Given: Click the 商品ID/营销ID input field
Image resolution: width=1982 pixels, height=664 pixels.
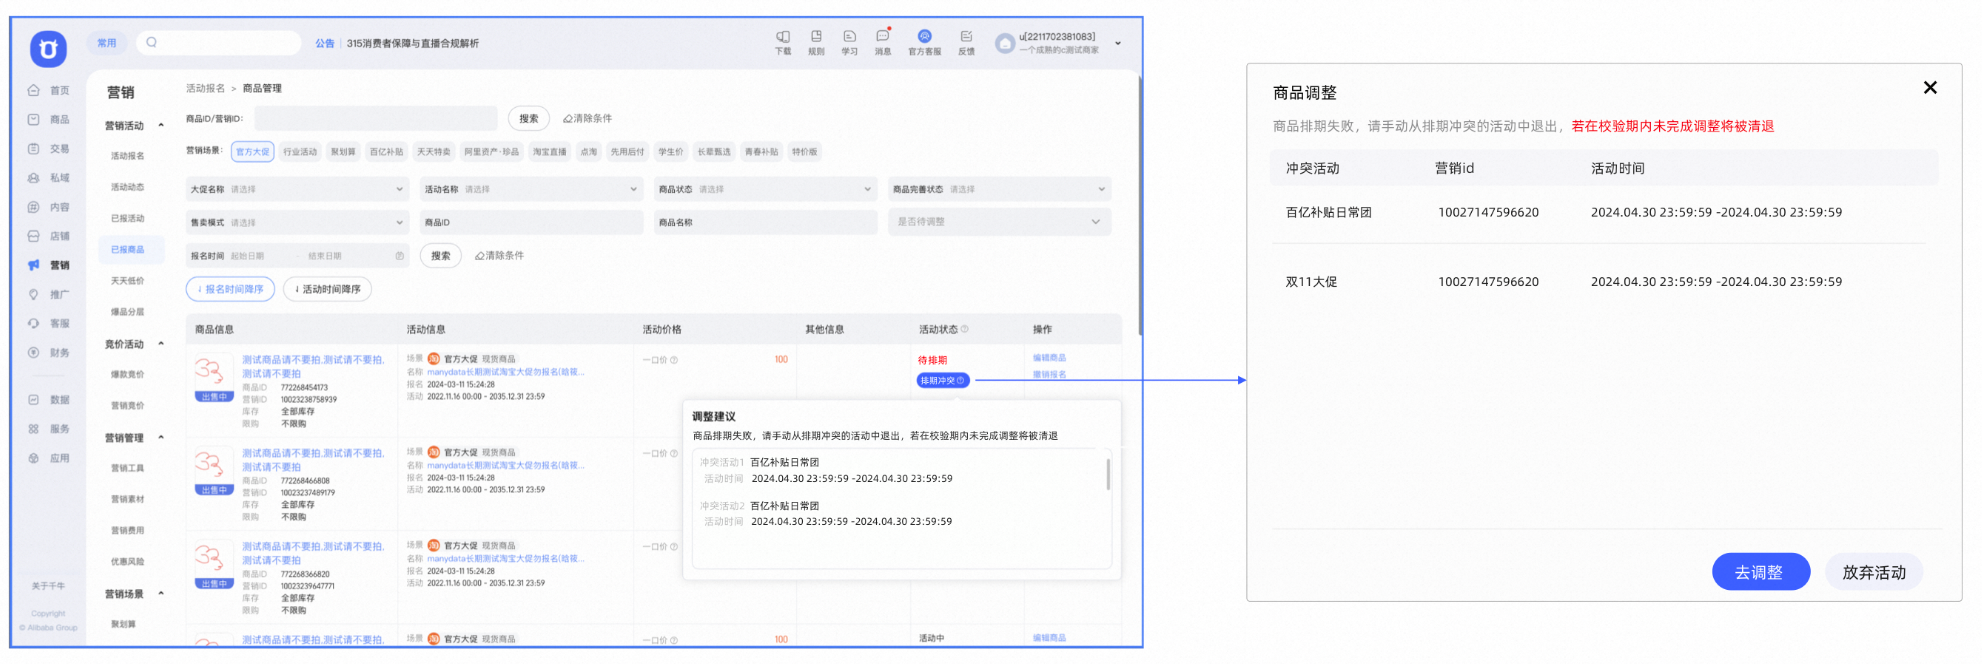Looking at the screenshot, I should [x=375, y=118].
